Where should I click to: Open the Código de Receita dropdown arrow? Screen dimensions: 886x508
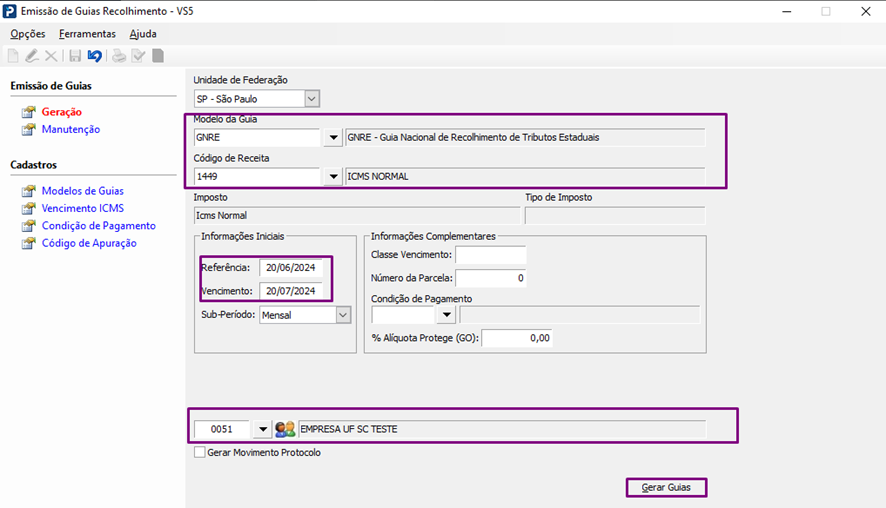(333, 177)
